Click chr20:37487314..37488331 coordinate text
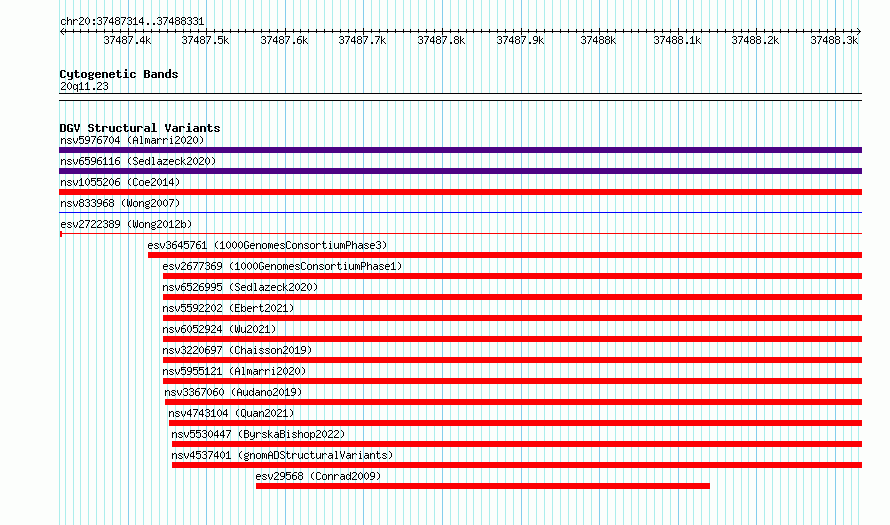The height and width of the screenshot is (525, 890). 132,22
